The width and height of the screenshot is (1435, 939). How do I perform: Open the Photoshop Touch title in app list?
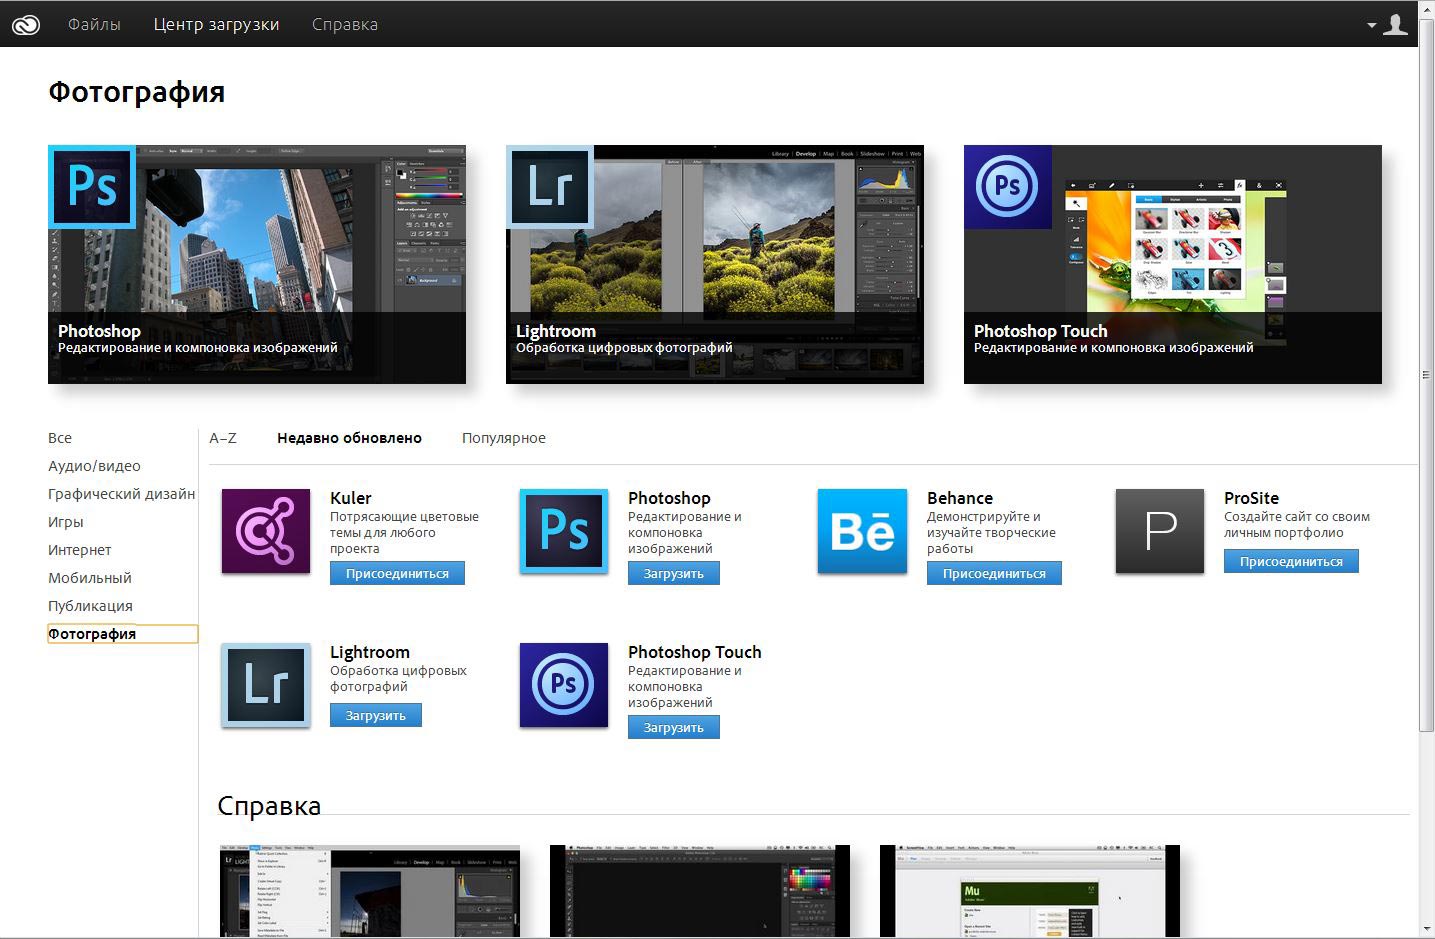695,652
